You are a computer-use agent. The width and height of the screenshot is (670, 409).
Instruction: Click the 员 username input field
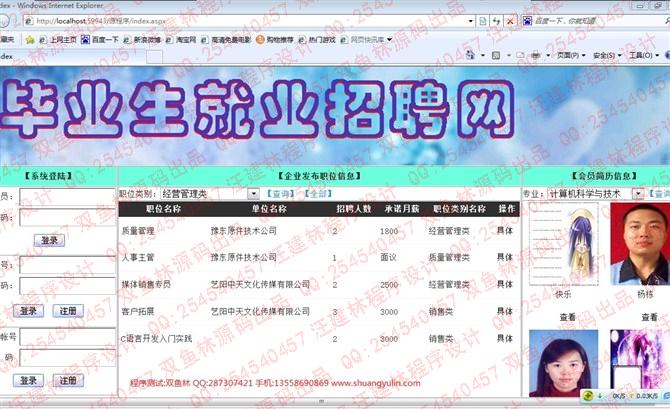(x=68, y=197)
